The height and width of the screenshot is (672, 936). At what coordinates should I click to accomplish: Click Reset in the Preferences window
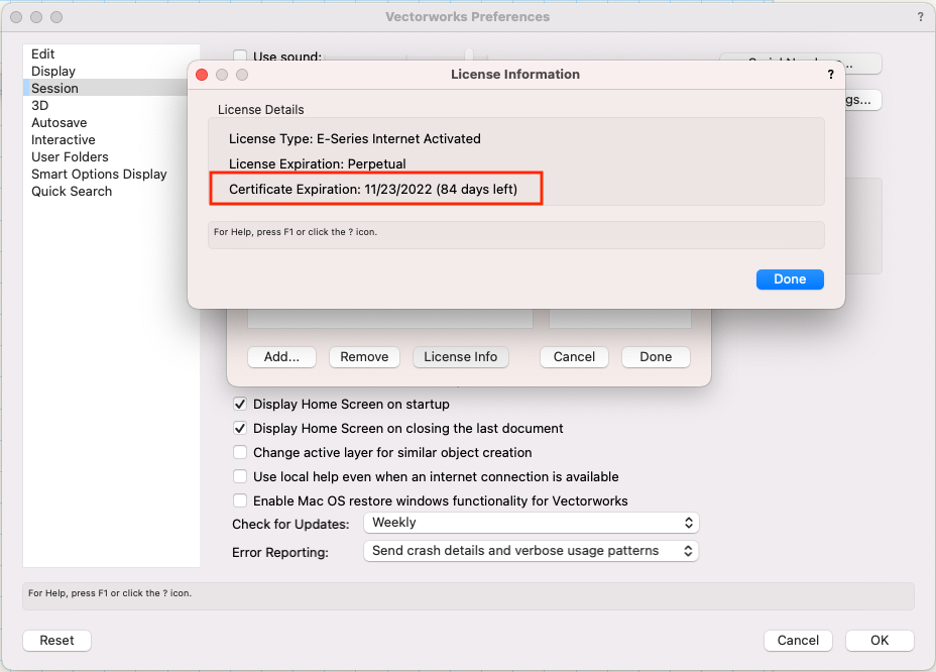[x=57, y=641]
